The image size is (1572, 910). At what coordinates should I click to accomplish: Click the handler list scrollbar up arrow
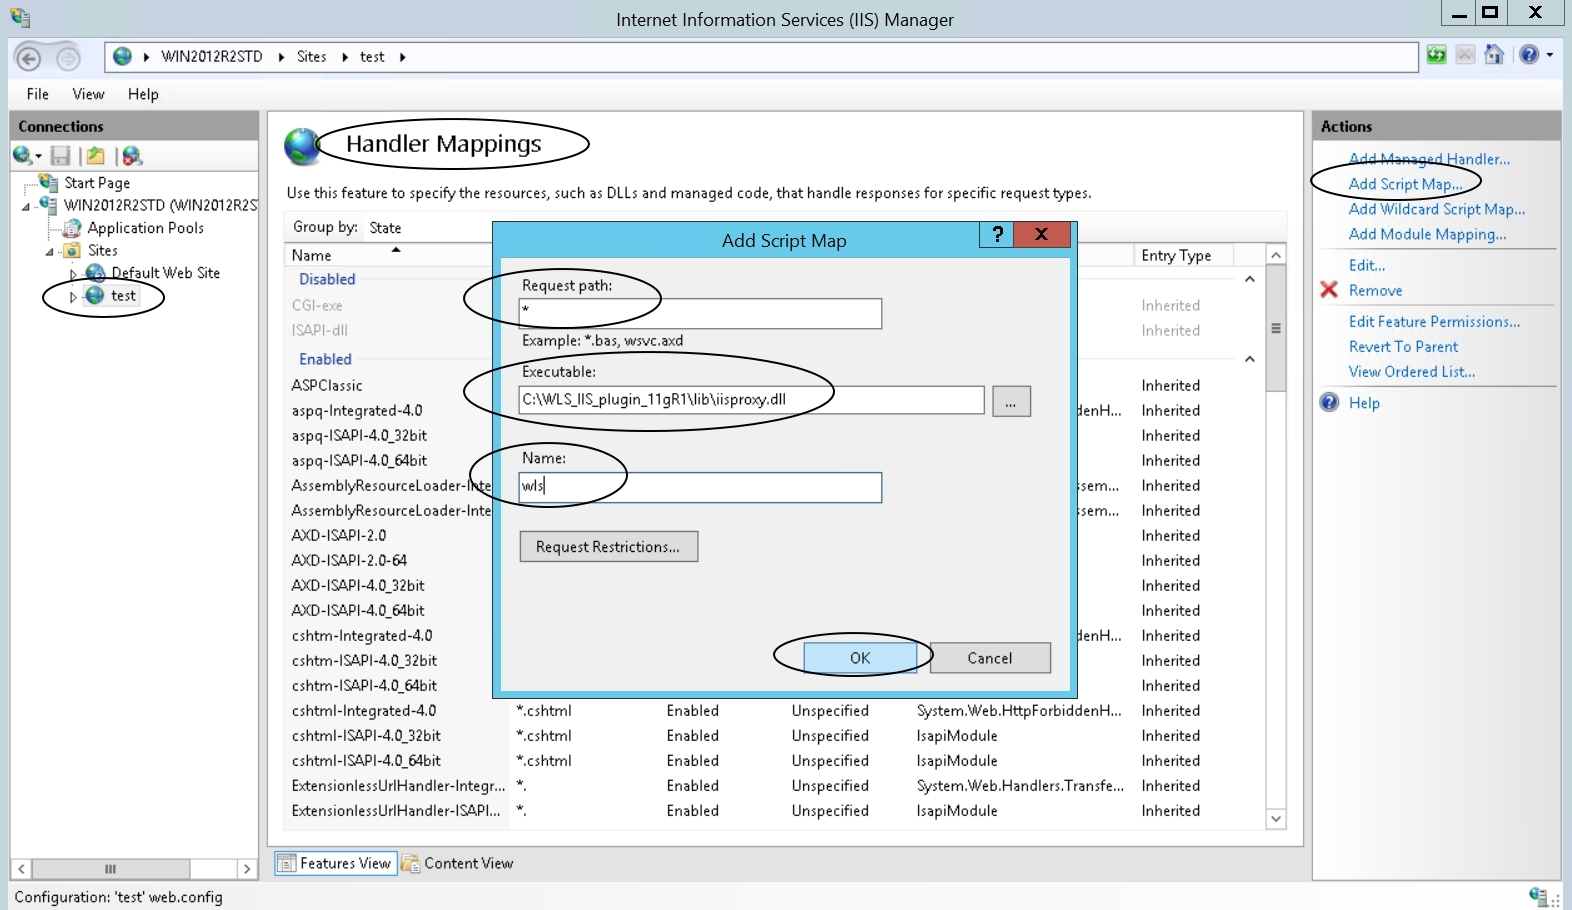tap(1275, 255)
